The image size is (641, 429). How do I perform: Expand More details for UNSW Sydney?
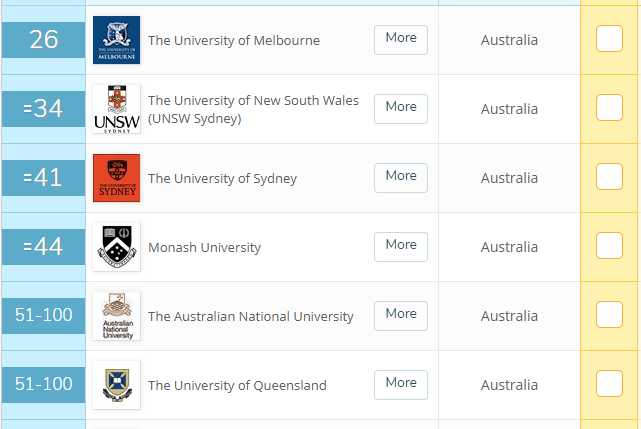(401, 109)
